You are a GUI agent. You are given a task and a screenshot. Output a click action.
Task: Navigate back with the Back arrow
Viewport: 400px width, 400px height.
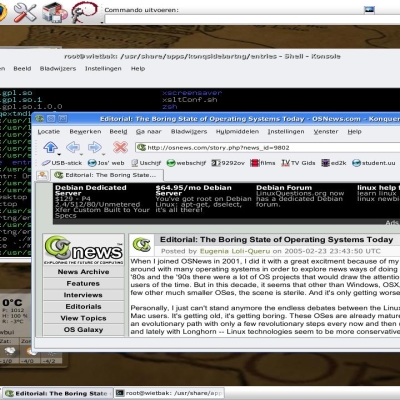click(73, 147)
